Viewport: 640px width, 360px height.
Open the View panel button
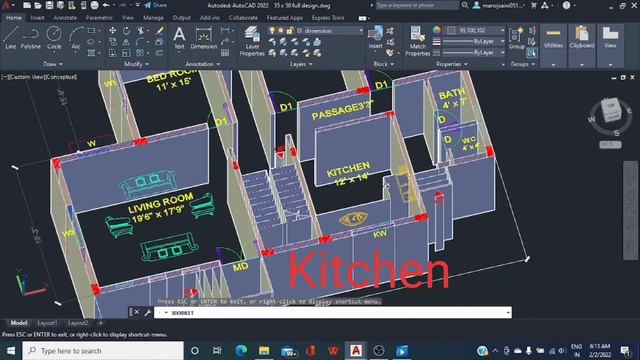click(x=610, y=45)
